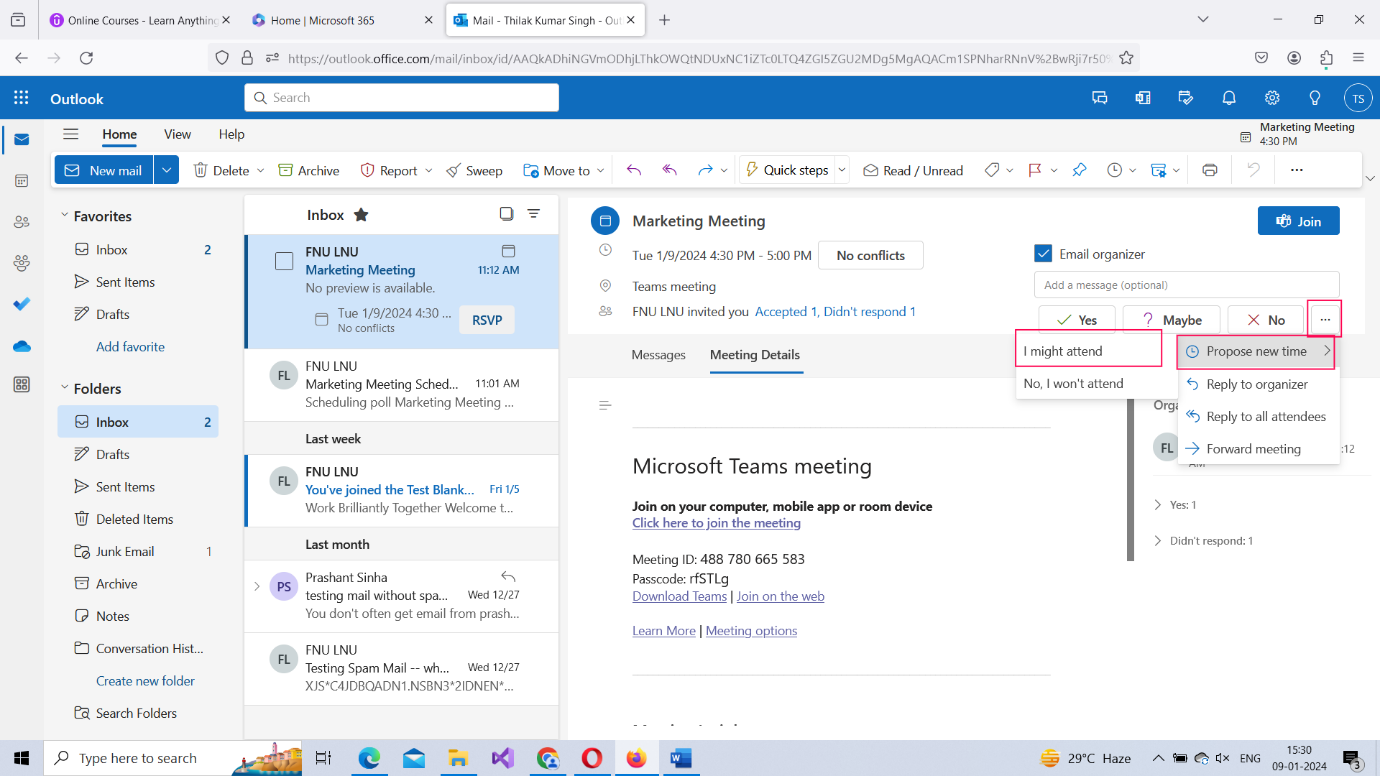The width and height of the screenshot is (1380, 776).
Task: Open the Meeting options link
Action: 751,631
